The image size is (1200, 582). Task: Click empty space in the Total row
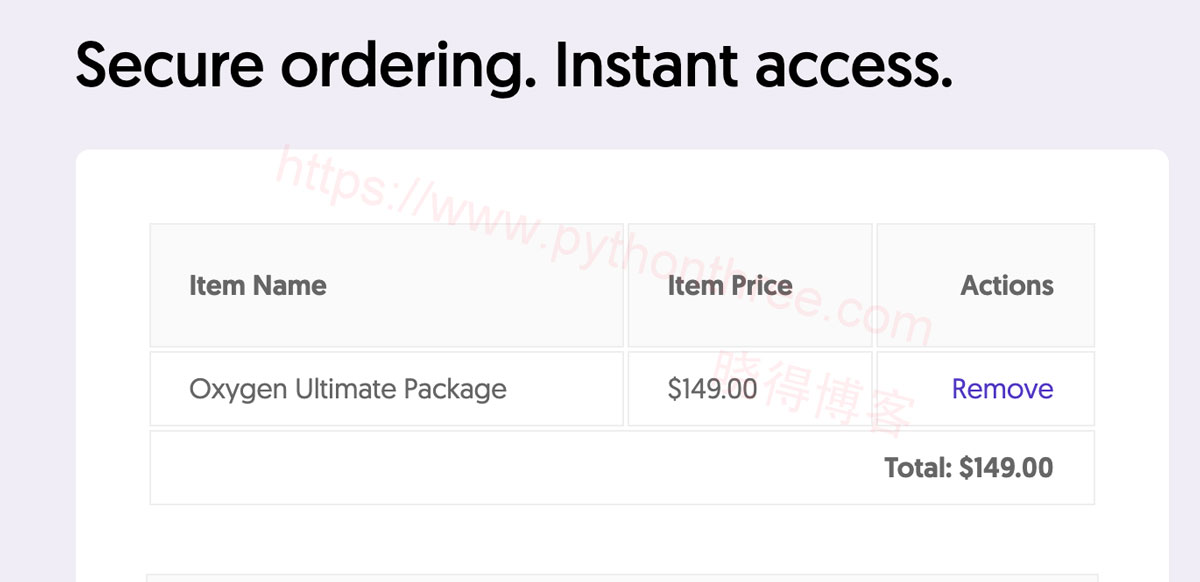pos(500,468)
